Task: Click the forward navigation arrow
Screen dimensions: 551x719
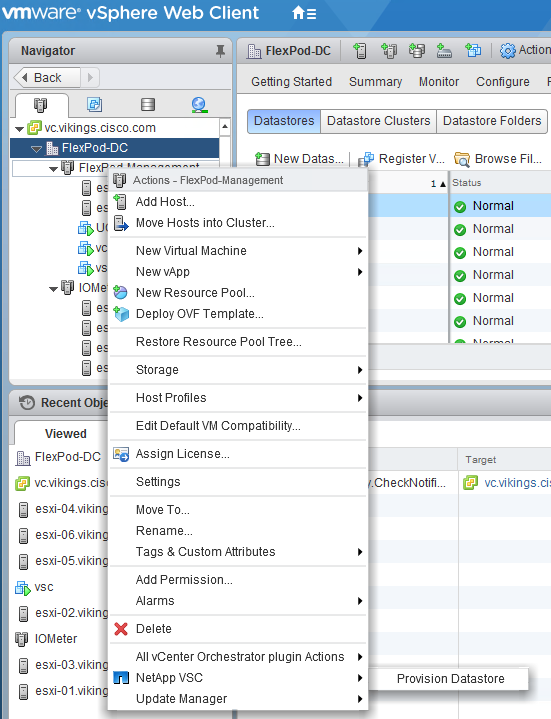Action: (x=90, y=77)
